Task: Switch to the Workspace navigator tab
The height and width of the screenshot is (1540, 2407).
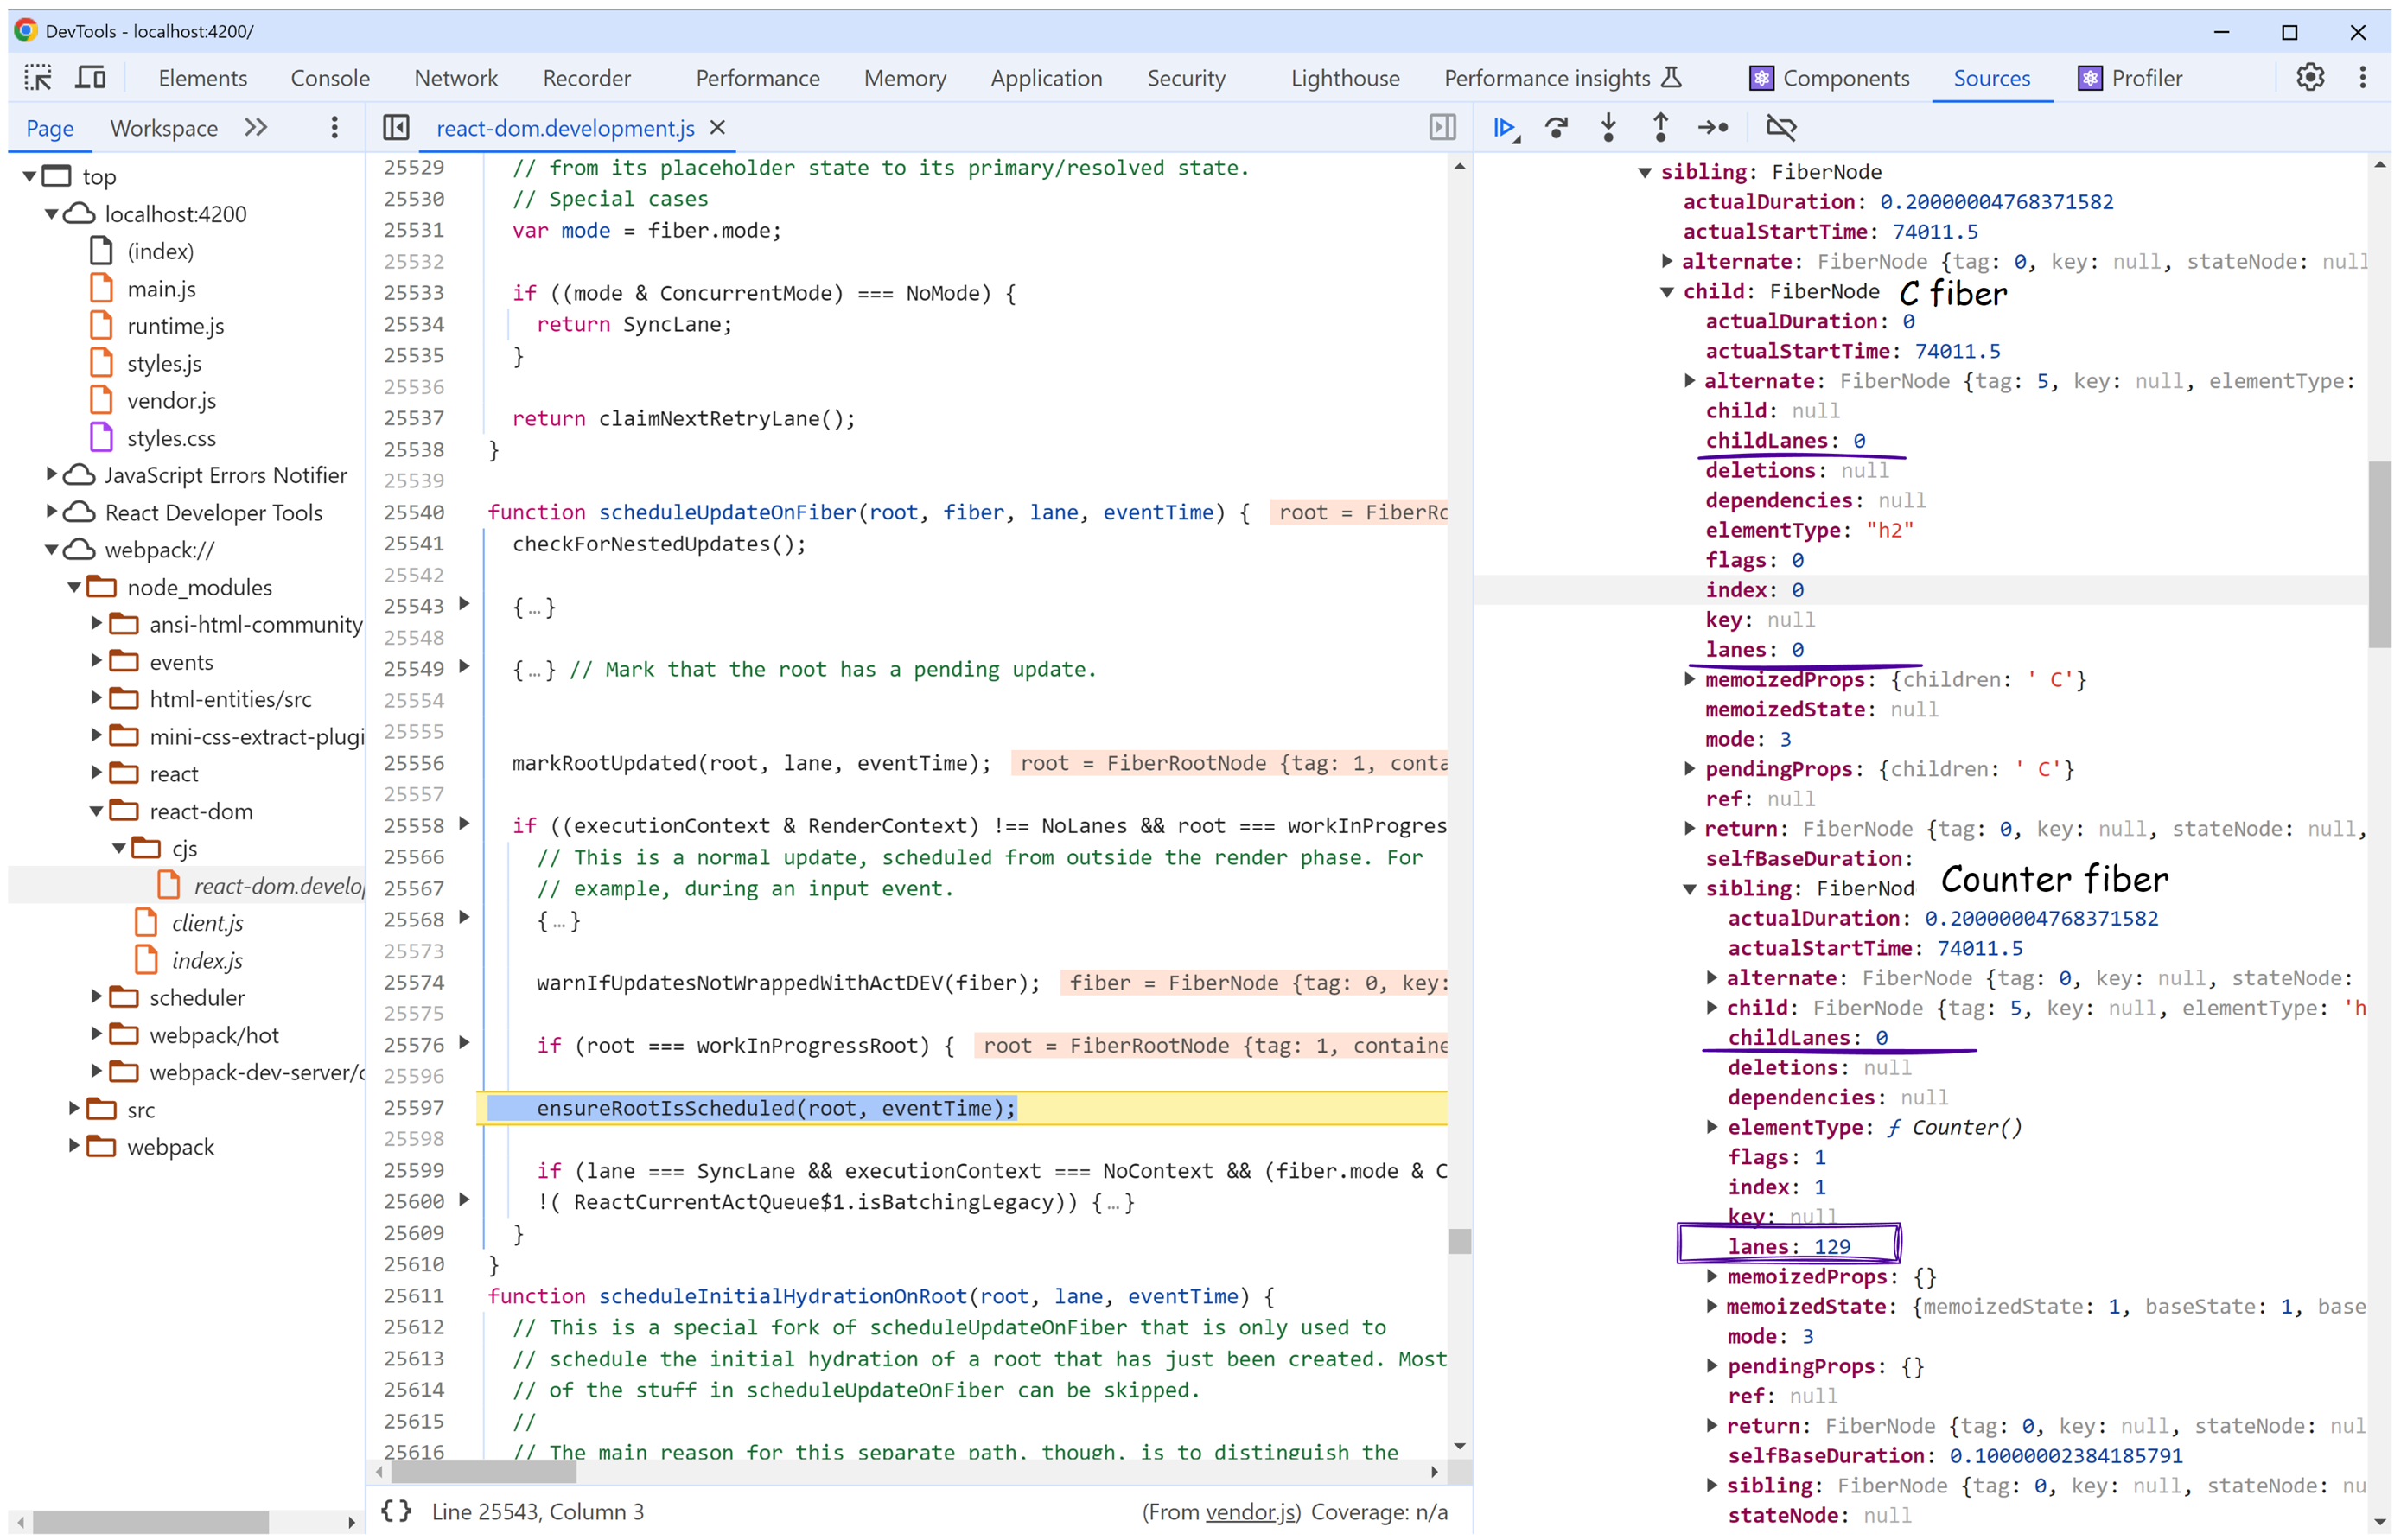Action: tap(164, 128)
